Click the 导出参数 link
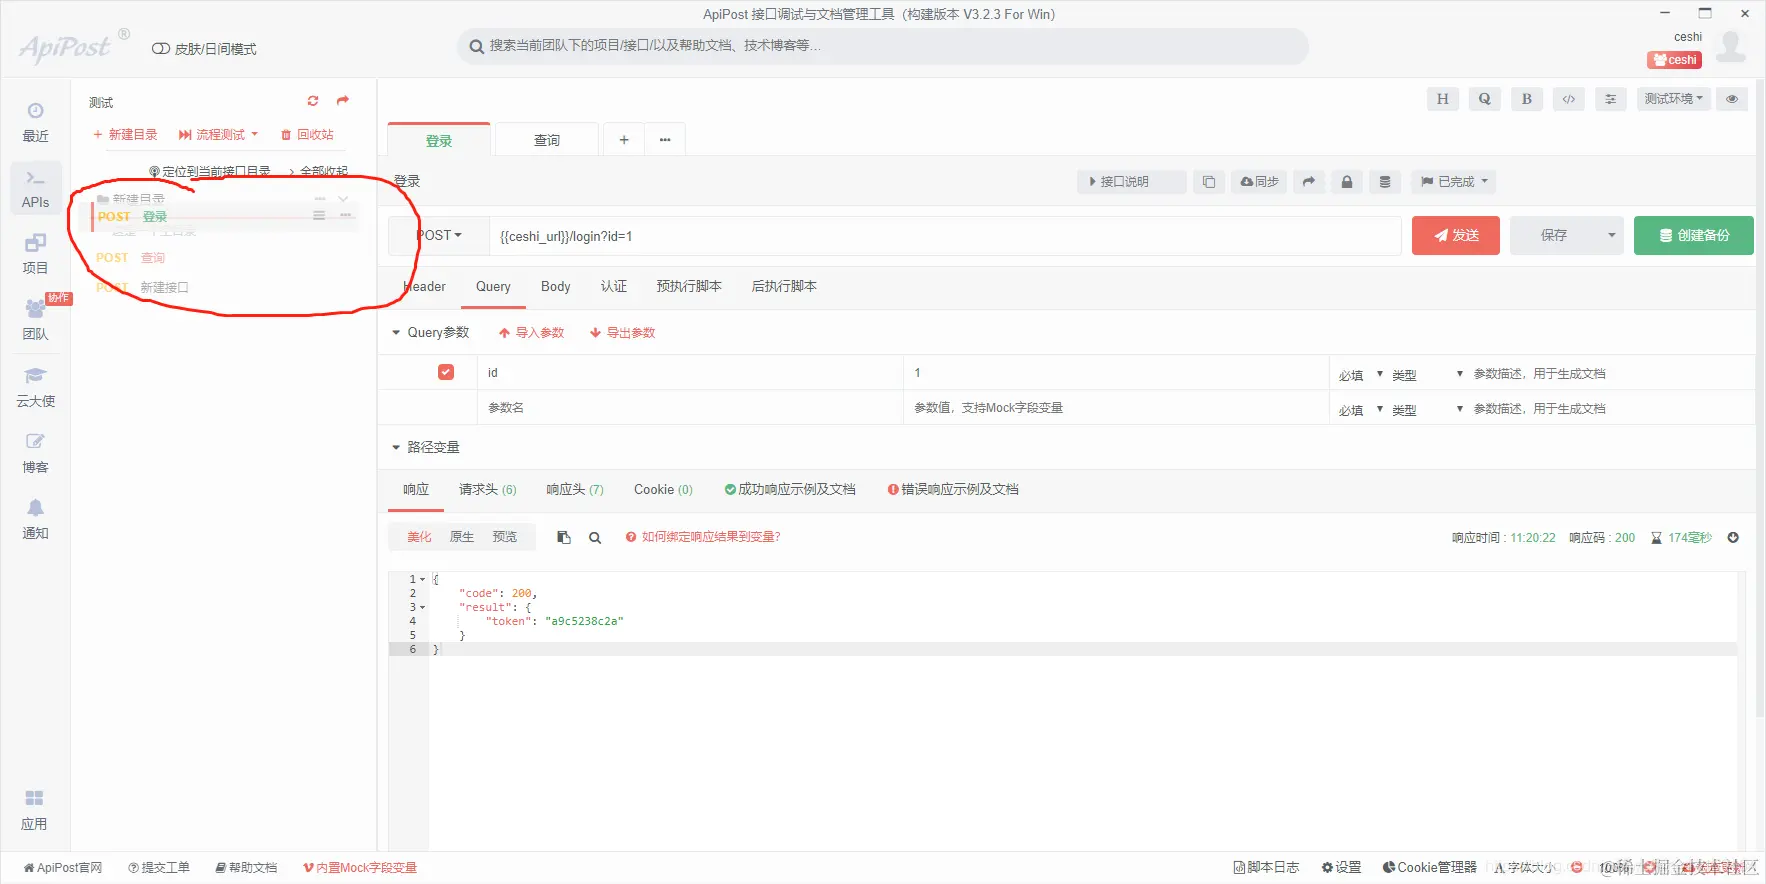The image size is (1766, 884). point(622,333)
